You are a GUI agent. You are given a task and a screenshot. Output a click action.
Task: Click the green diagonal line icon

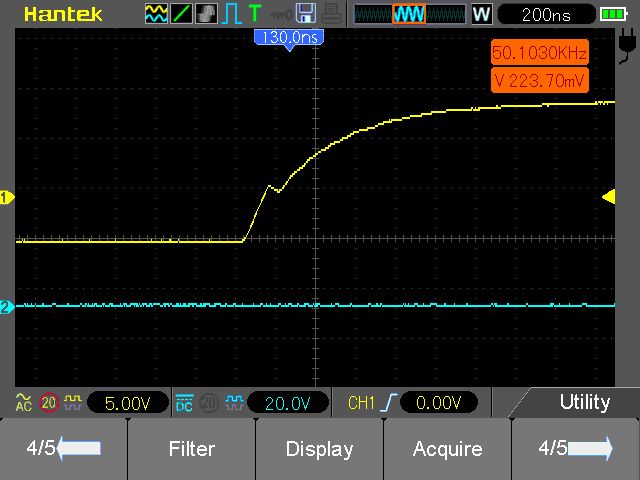coord(181,13)
